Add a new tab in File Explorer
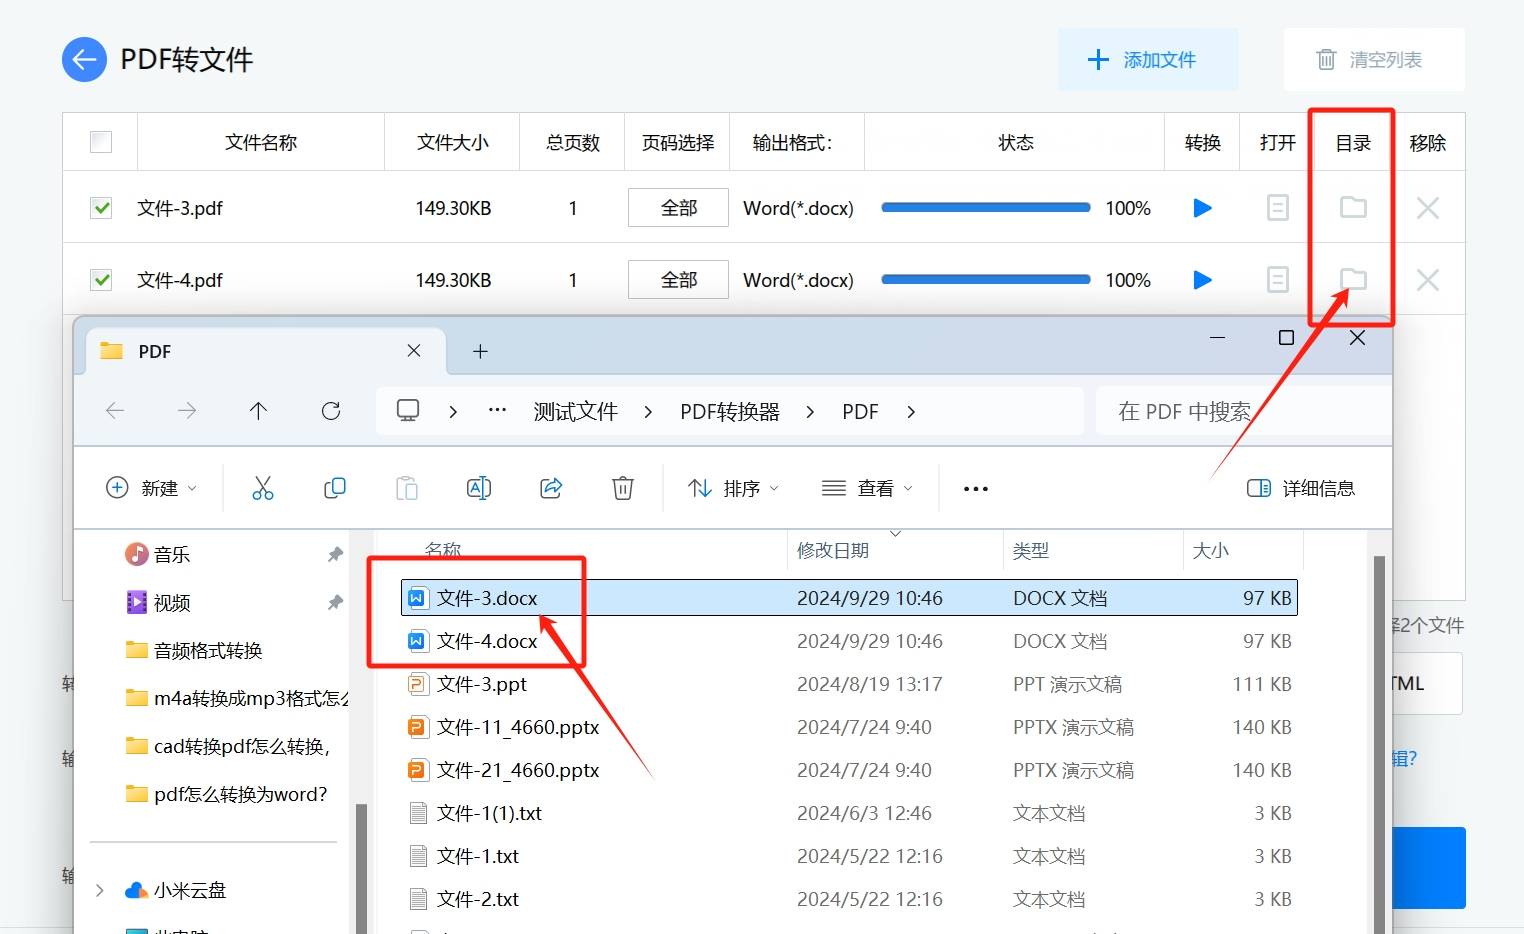This screenshot has height=934, width=1524. click(480, 351)
